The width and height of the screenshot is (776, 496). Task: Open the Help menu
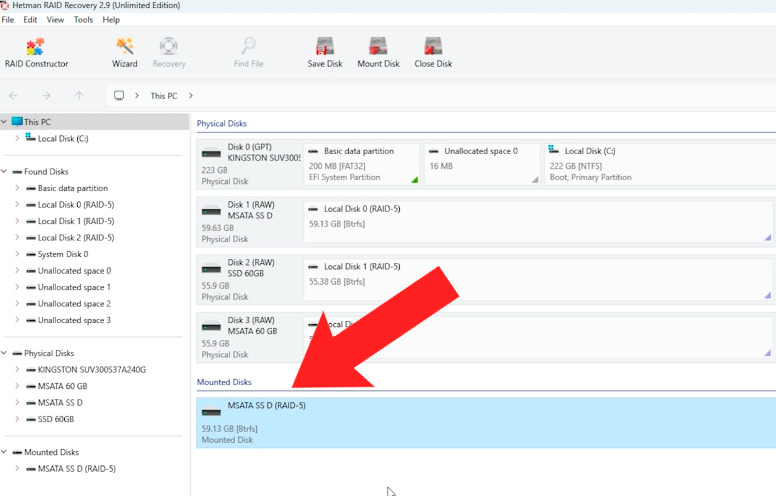pos(111,20)
